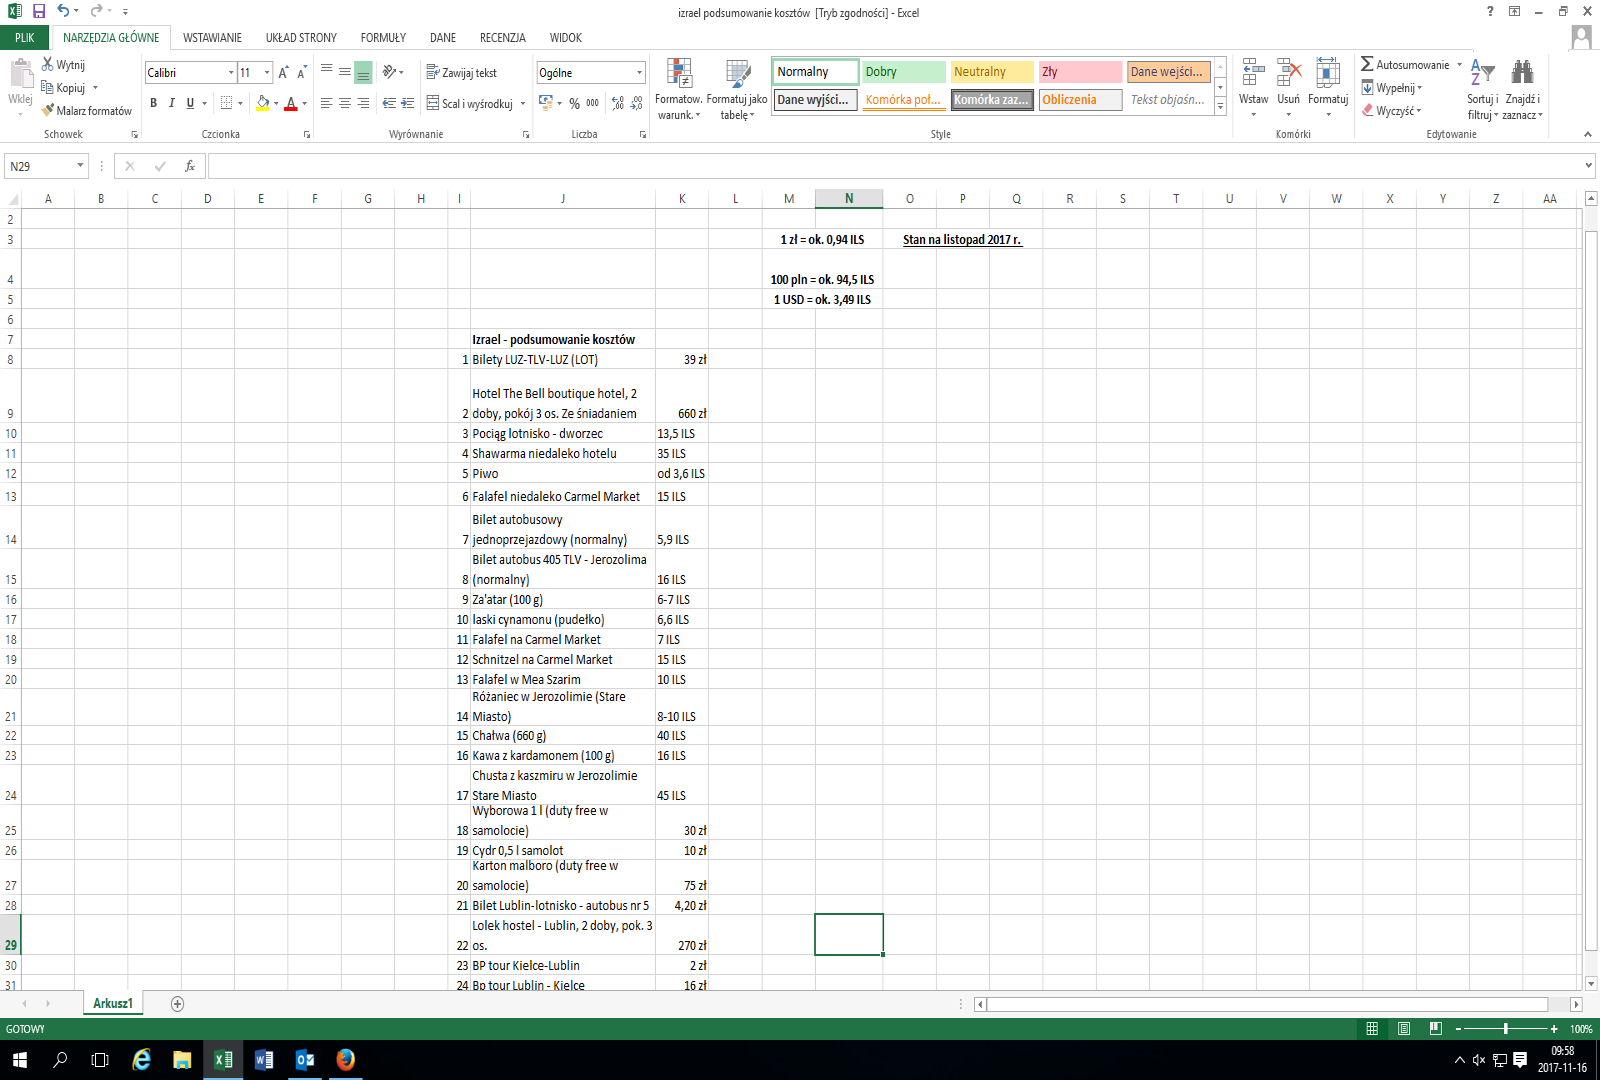Click the Znajdź i zaznacz binoculars
This screenshot has width=1600, height=1080.
[x=1522, y=90]
